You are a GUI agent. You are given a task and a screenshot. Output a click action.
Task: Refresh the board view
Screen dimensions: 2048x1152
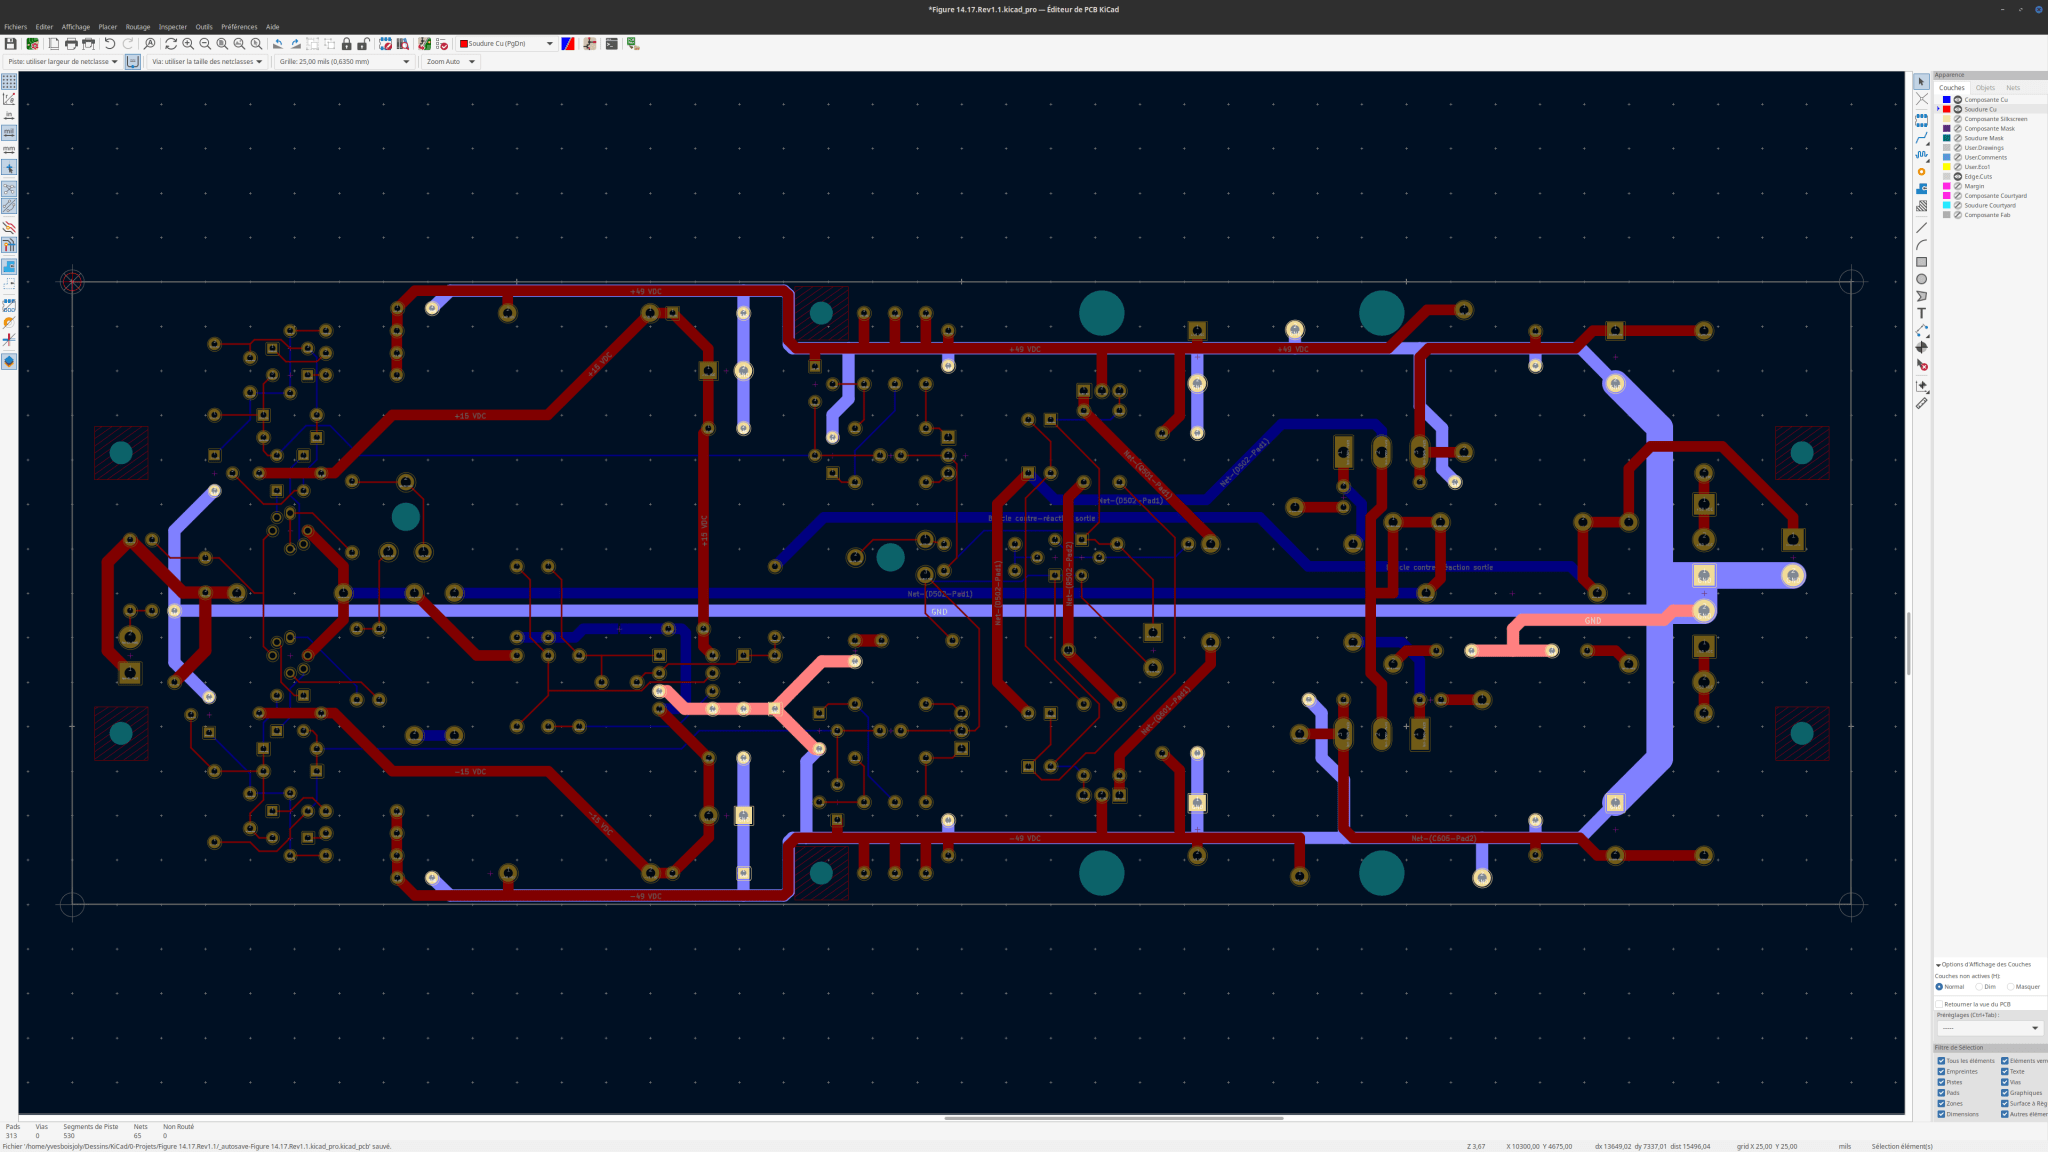pyautogui.click(x=171, y=44)
